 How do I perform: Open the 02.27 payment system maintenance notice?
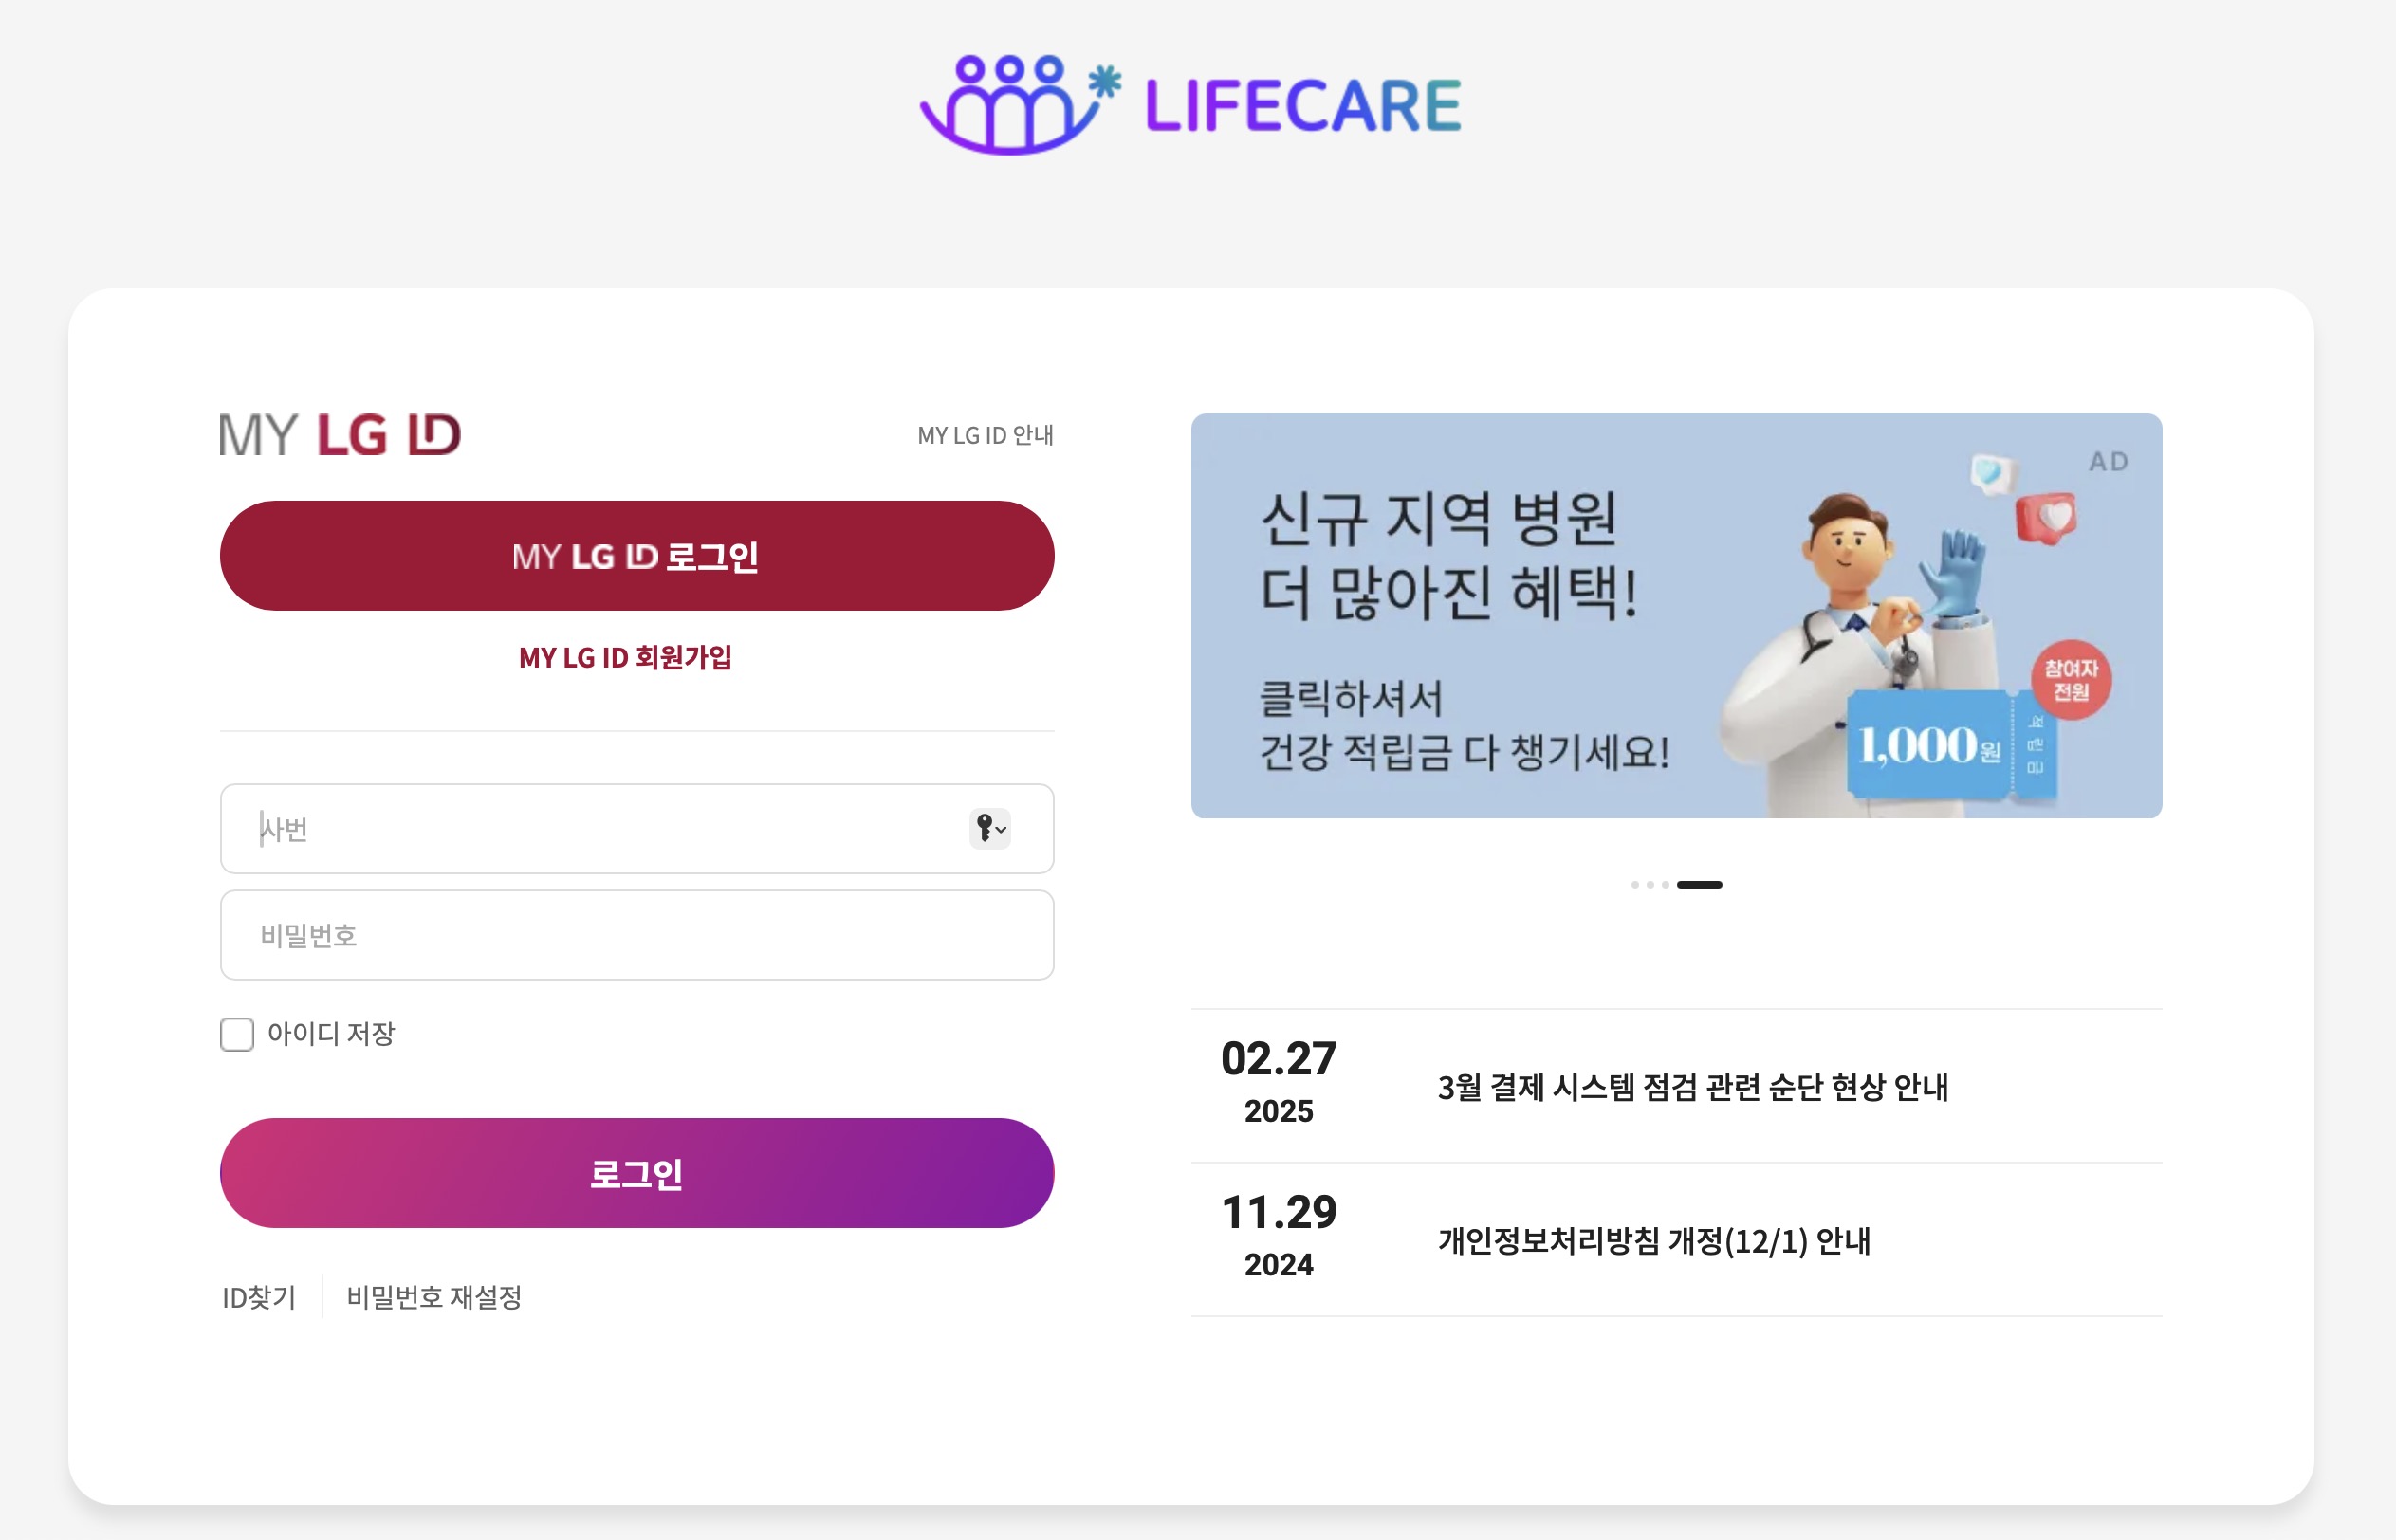[x=1693, y=1084]
